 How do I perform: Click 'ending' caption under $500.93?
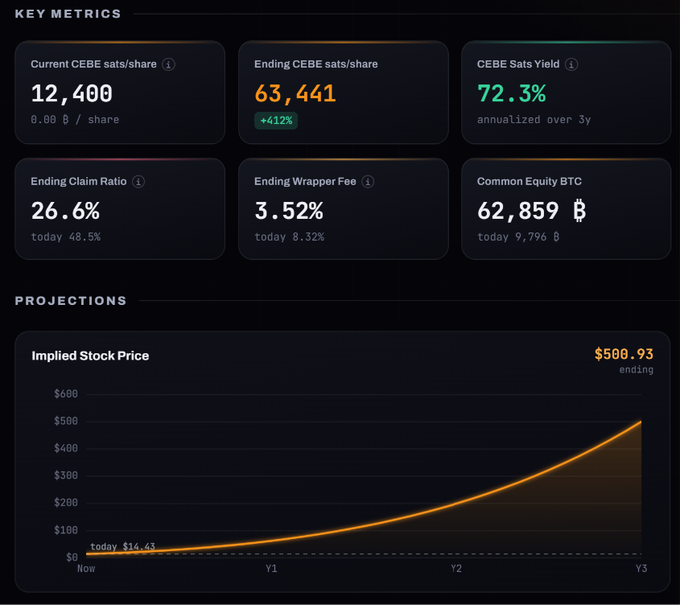(636, 370)
